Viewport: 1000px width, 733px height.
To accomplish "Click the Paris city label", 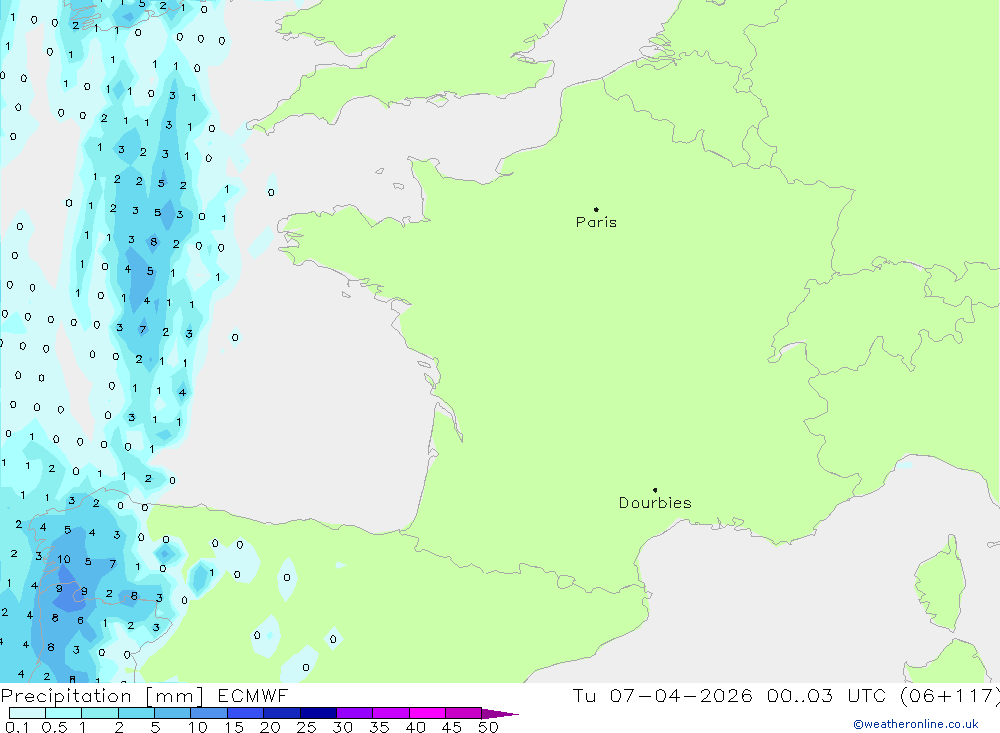I will (x=596, y=222).
